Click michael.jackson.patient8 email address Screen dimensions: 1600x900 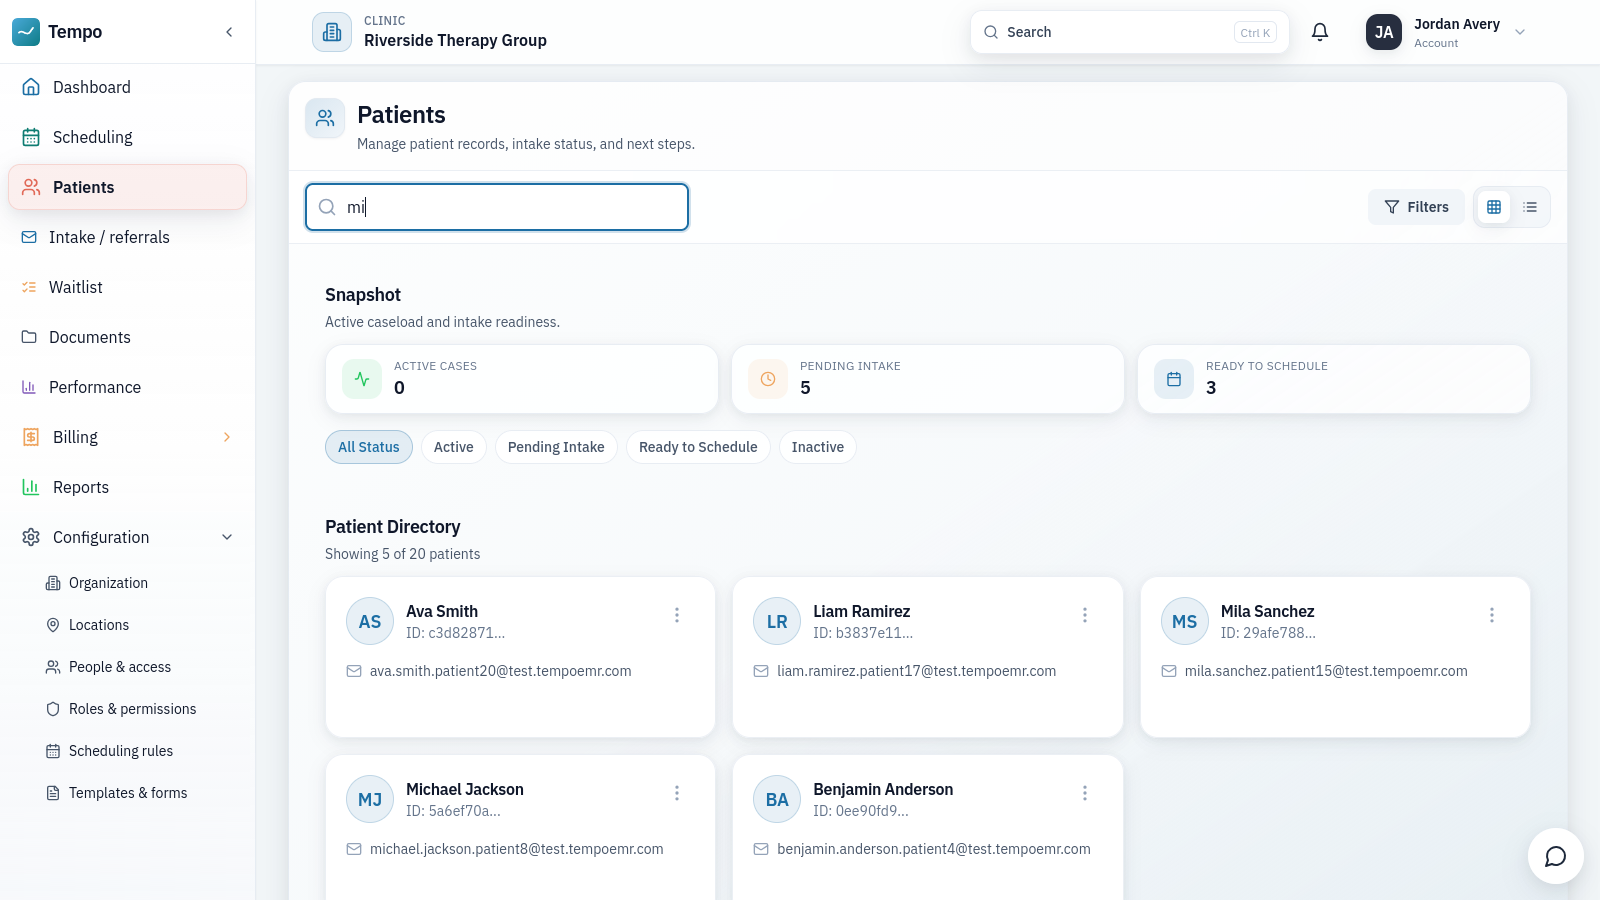[x=517, y=849]
